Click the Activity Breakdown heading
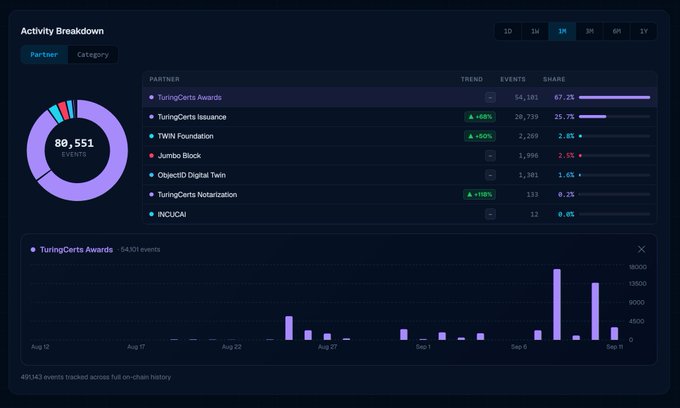 tap(62, 31)
